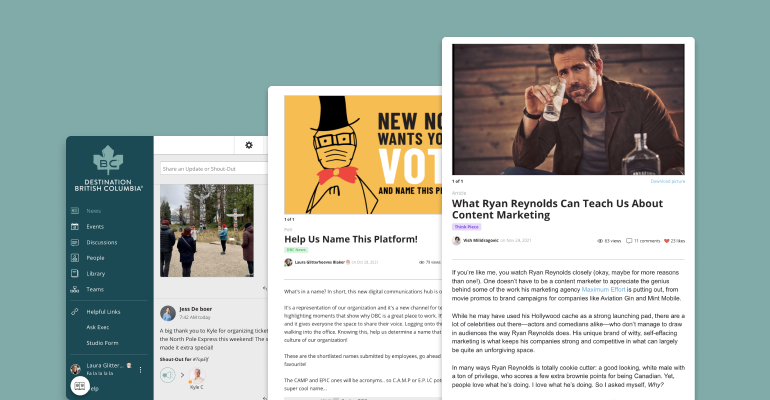Open the totem poles photo
The width and height of the screenshot is (770, 400).
(207, 231)
